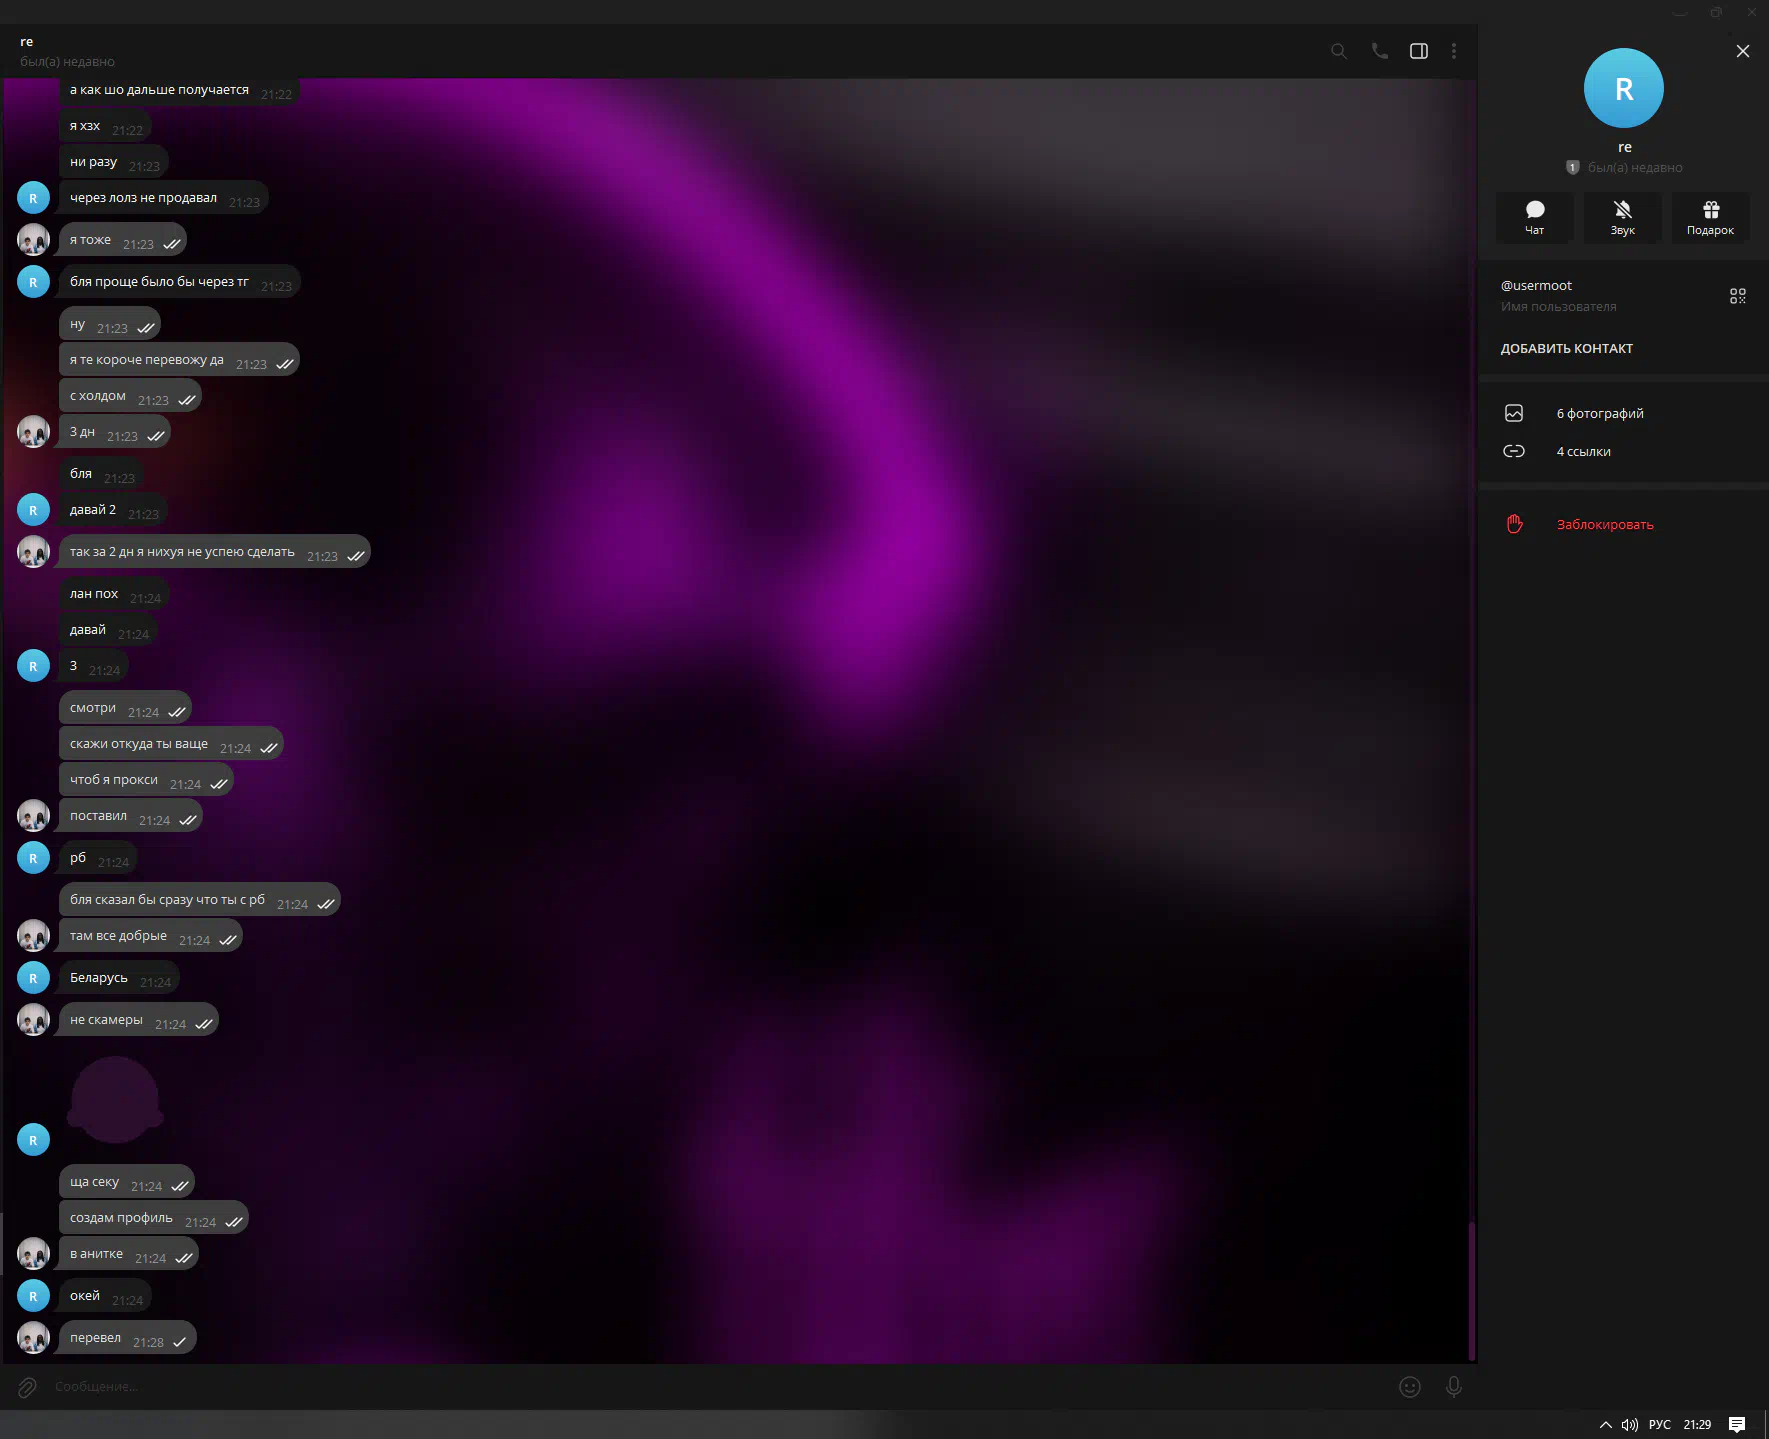
Task: Show QR code for @usermoot username
Action: click(1737, 296)
